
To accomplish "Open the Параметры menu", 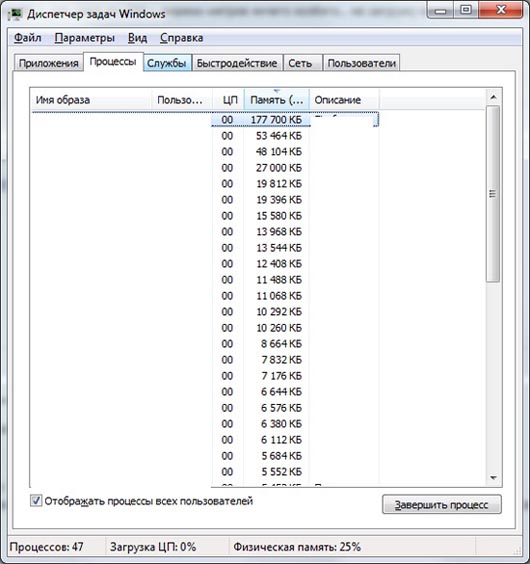I will point(85,38).
